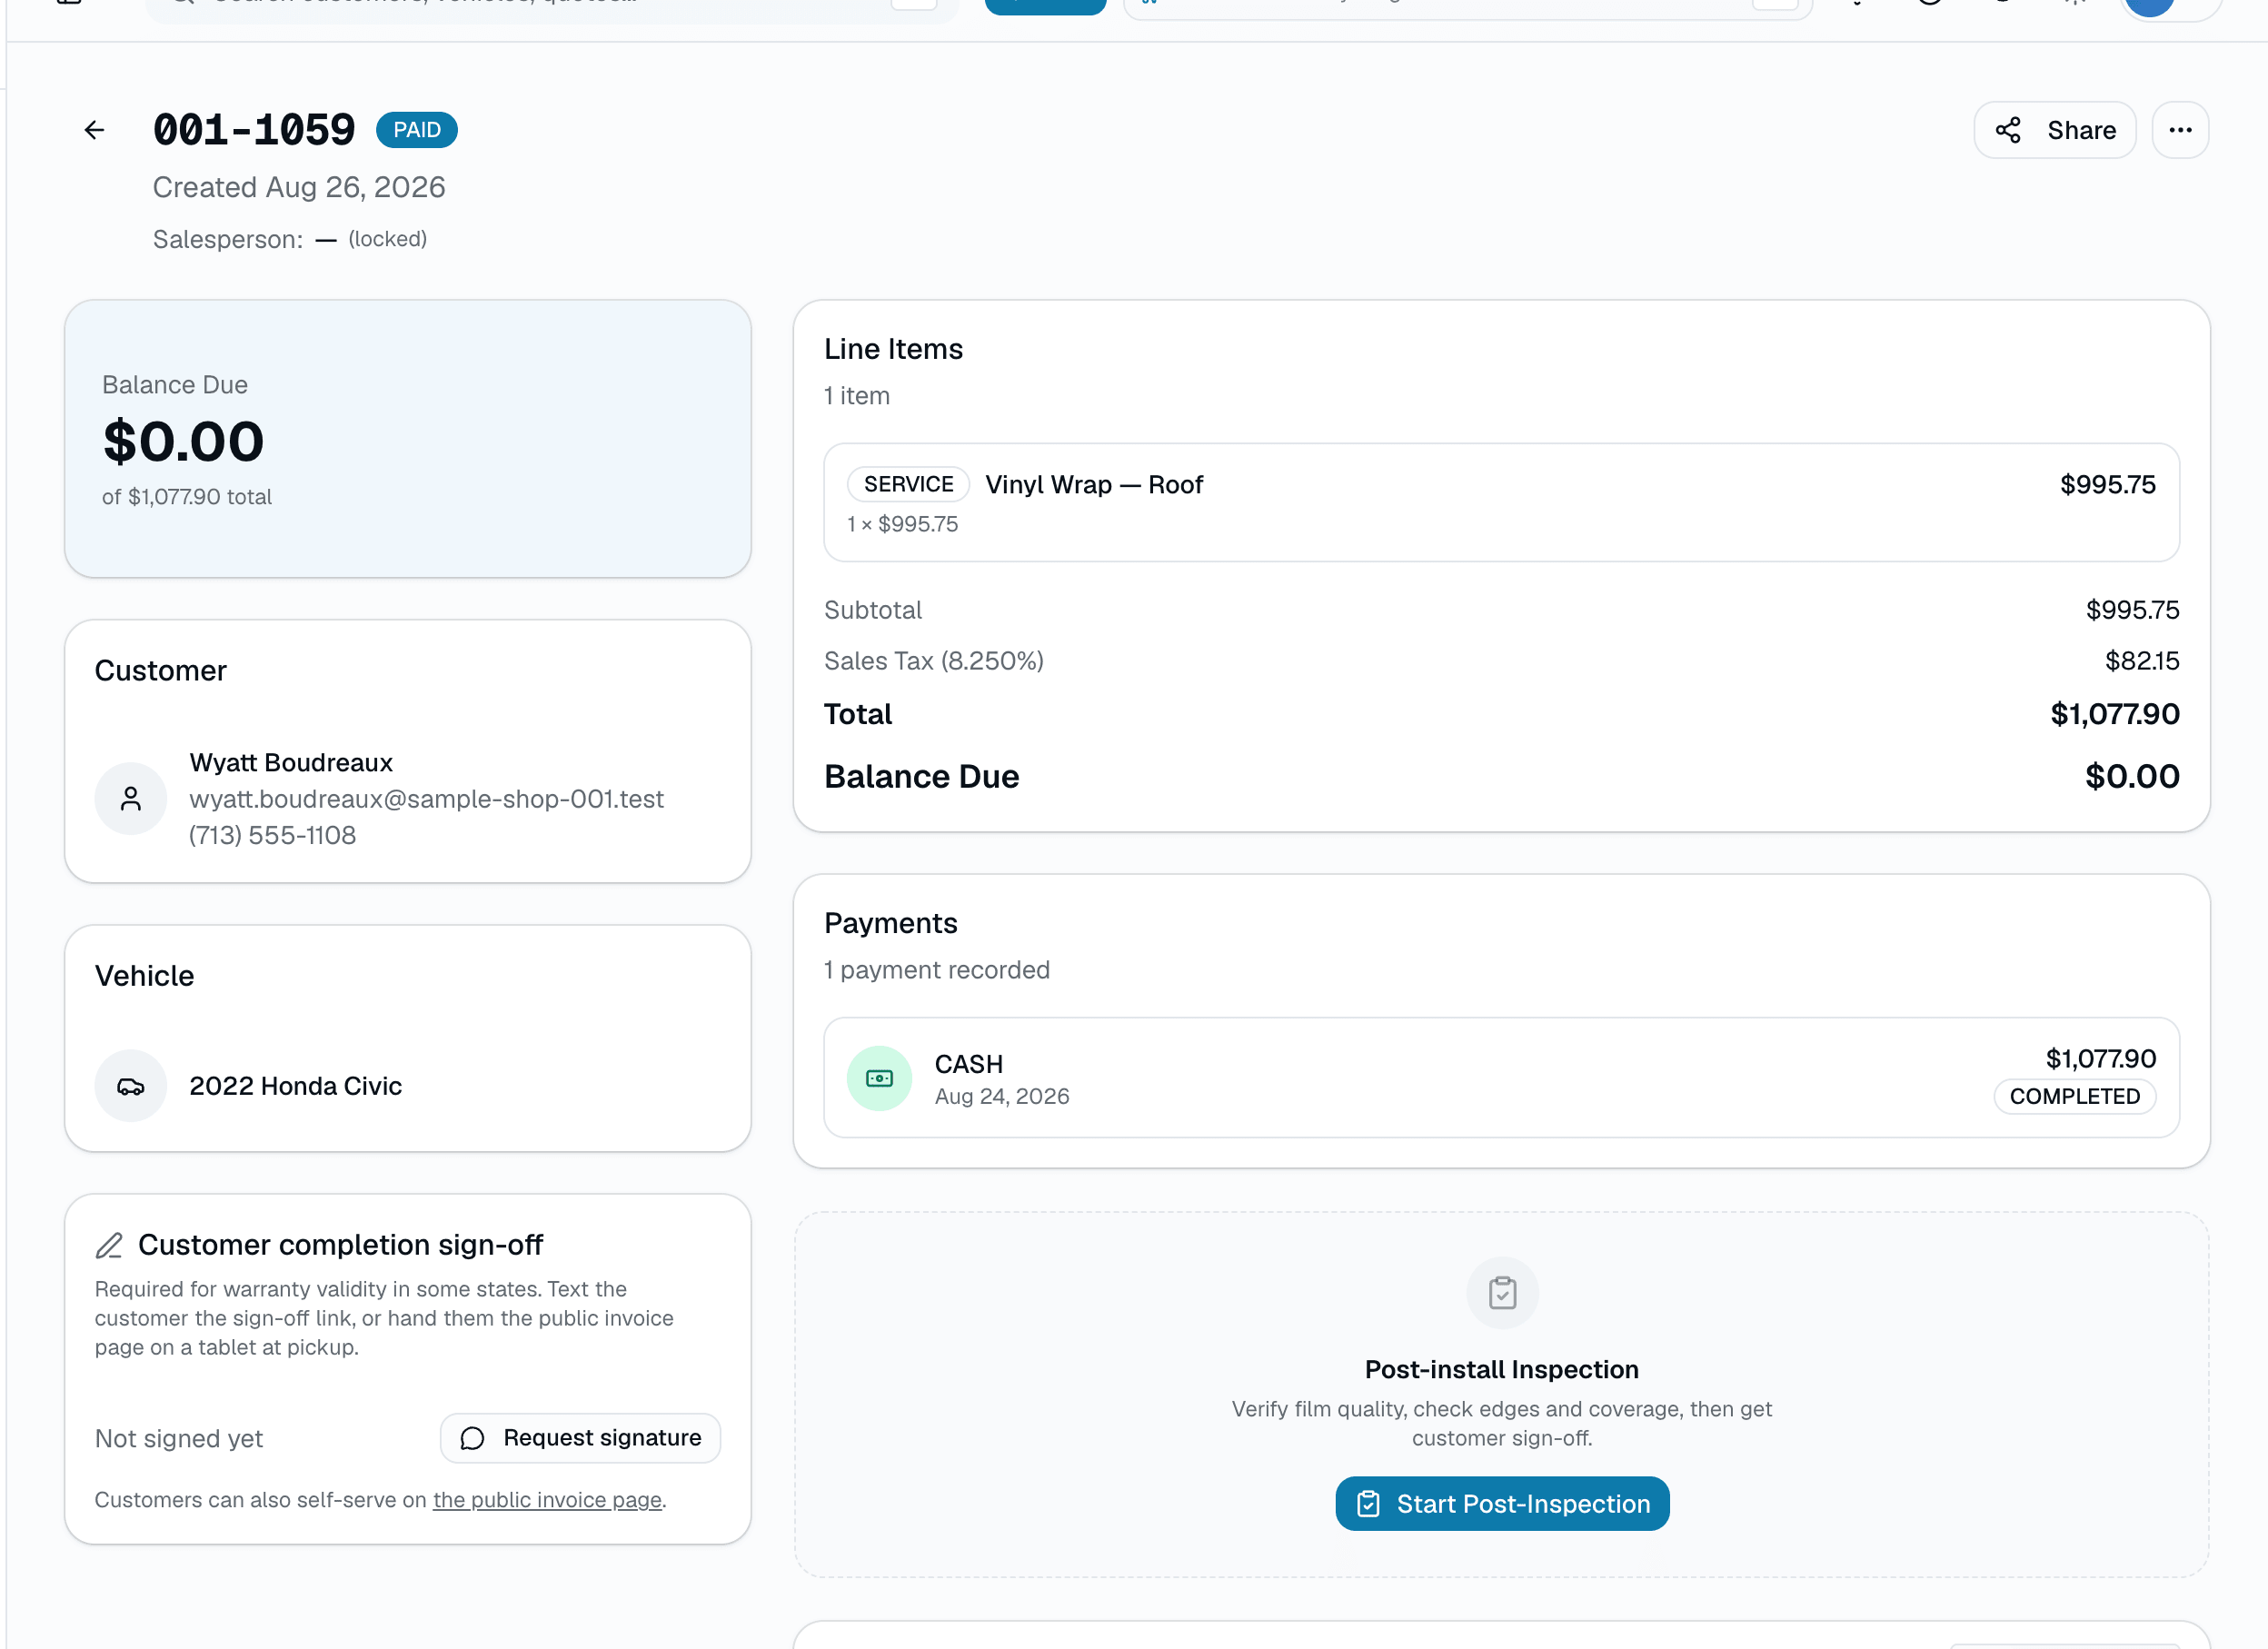The image size is (2268, 1649).
Task: Click the Vinyl Wrap — Roof line item
Action: (x=1502, y=502)
